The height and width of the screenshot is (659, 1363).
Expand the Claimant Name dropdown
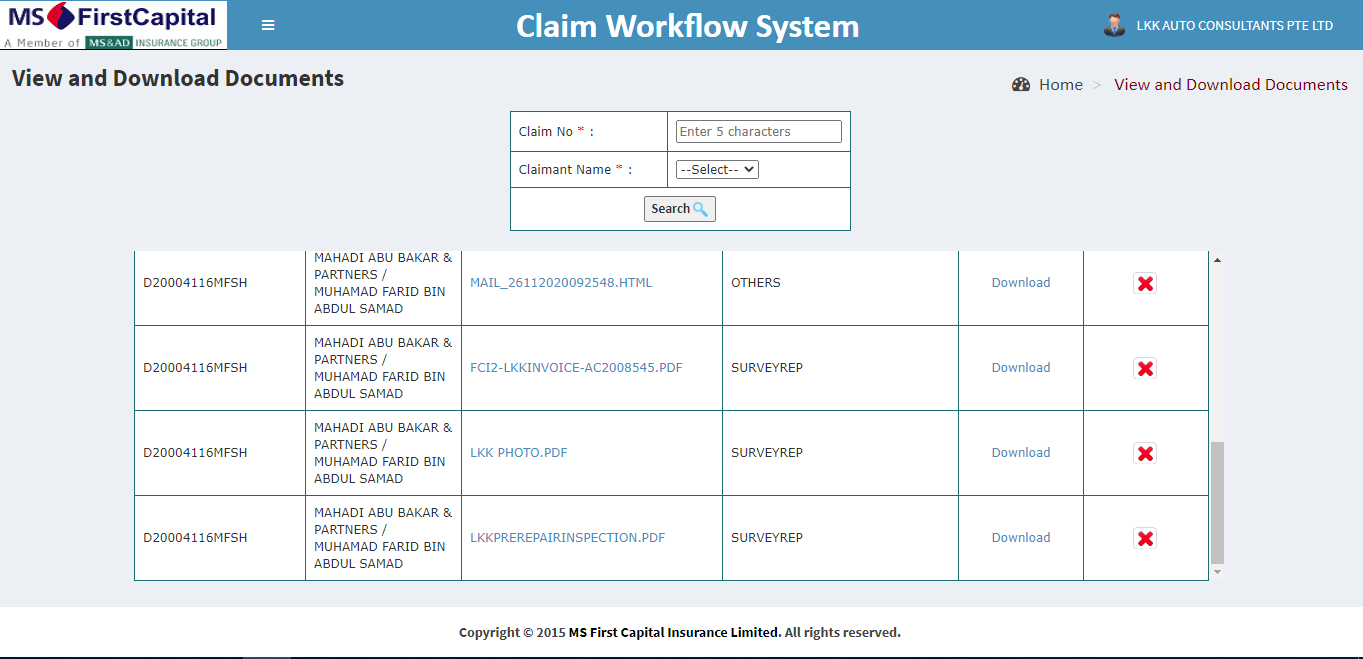click(717, 170)
